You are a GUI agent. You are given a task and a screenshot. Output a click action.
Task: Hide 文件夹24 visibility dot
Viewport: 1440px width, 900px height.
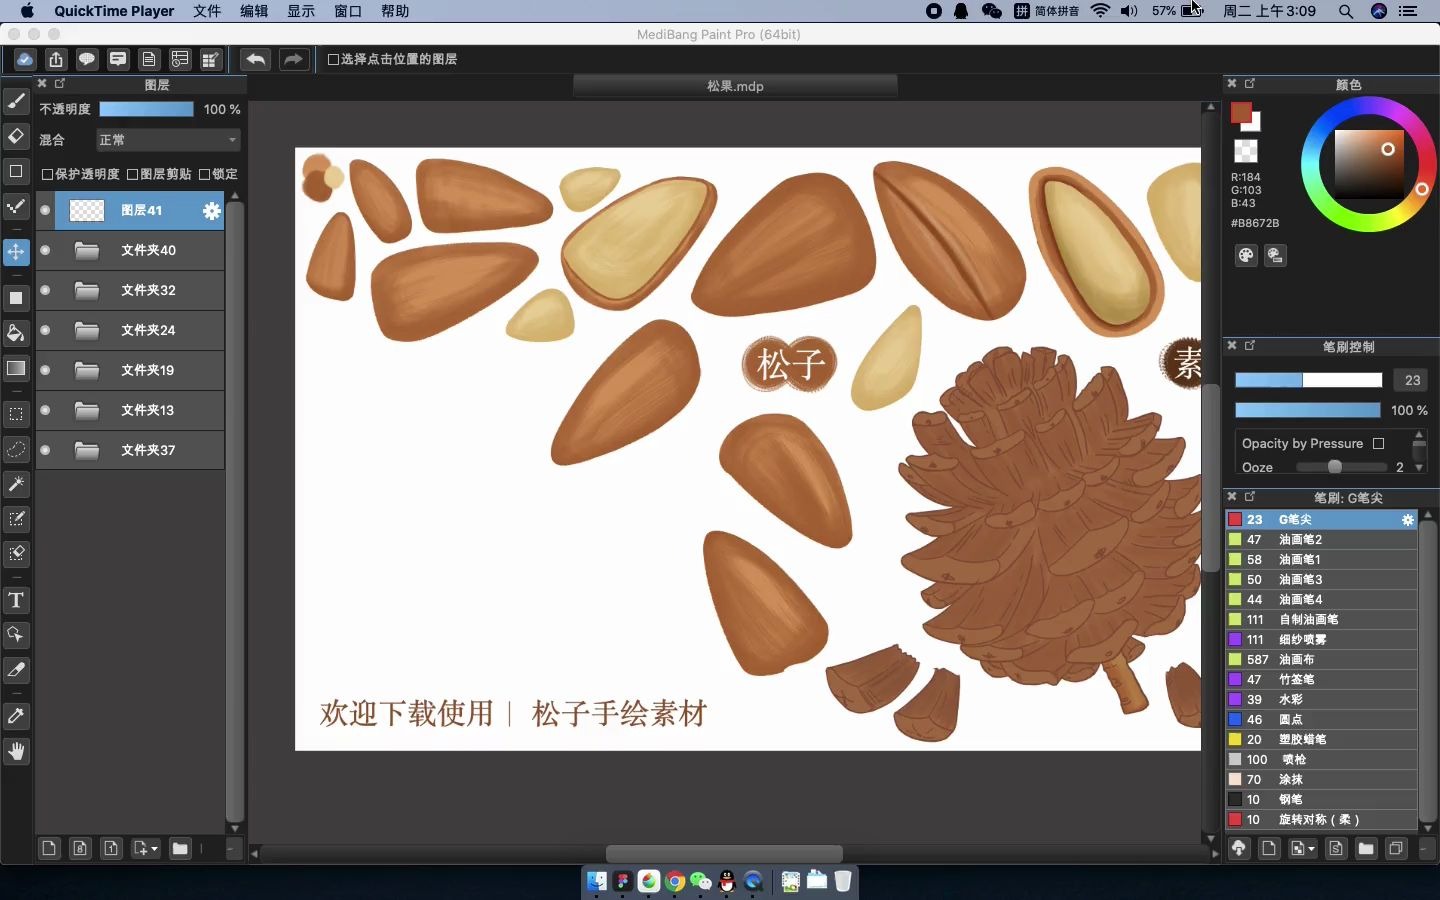(45, 330)
